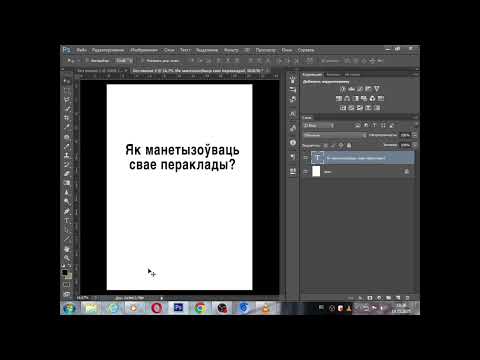480x360 pixels.
Task: Add a Photo Filter adjustment
Action: click(x=364, y=98)
